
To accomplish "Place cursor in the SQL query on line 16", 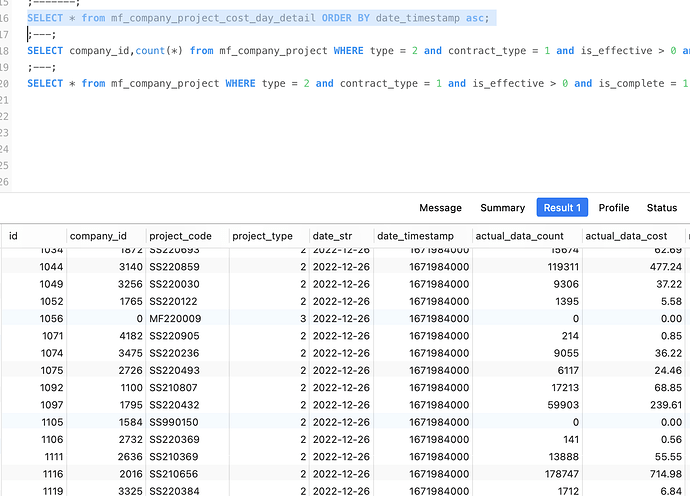I will 258,18.
